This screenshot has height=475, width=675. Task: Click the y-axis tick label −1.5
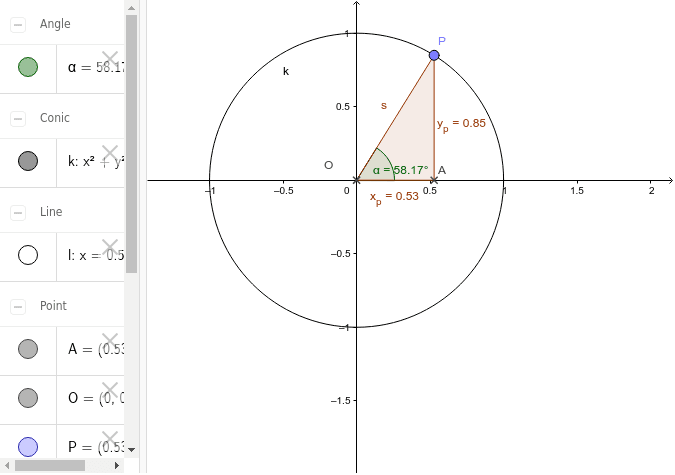(339, 400)
